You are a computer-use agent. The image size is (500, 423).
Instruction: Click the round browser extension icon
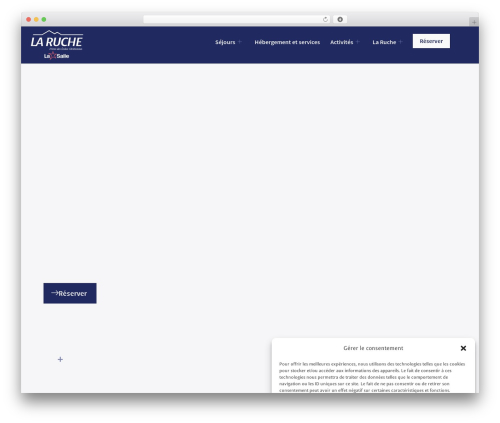pos(340,19)
